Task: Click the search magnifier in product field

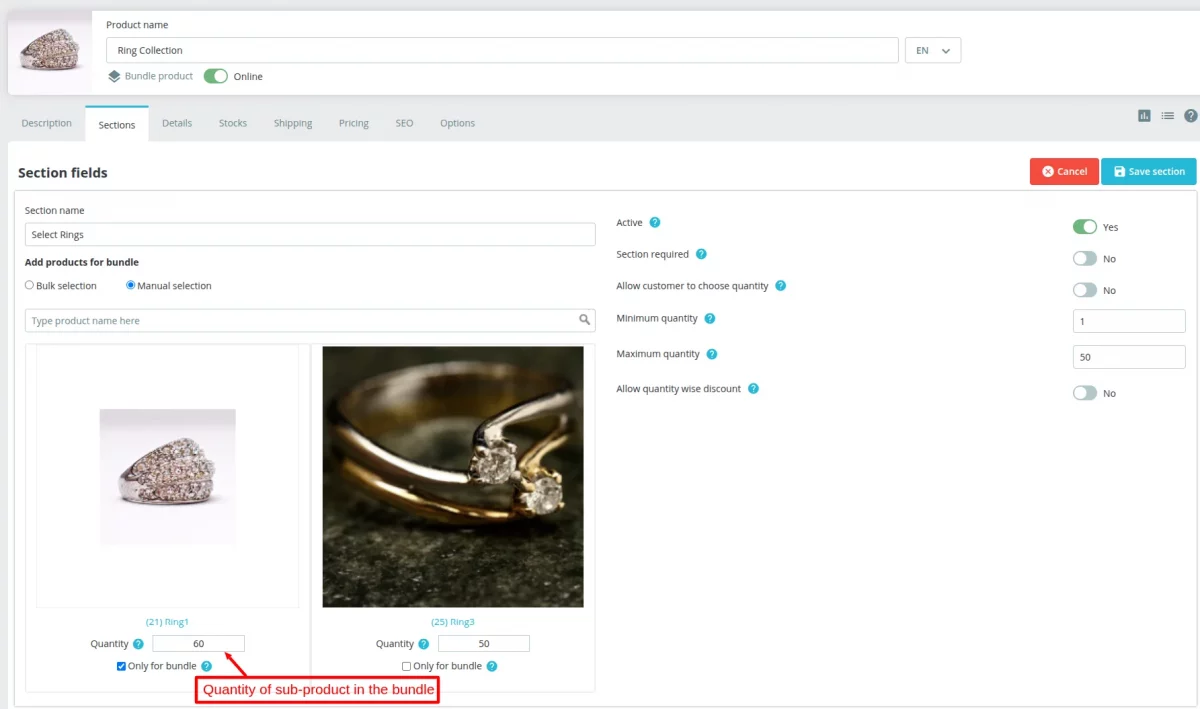Action: click(584, 321)
